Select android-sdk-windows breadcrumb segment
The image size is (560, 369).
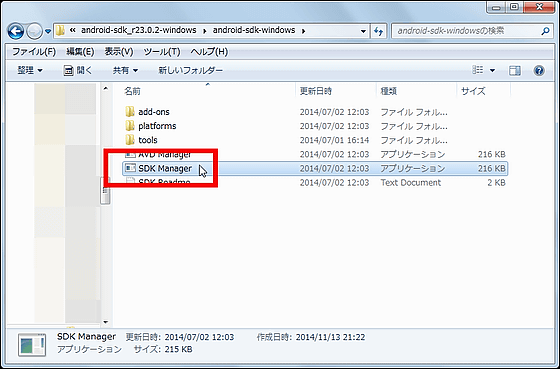pos(254,30)
